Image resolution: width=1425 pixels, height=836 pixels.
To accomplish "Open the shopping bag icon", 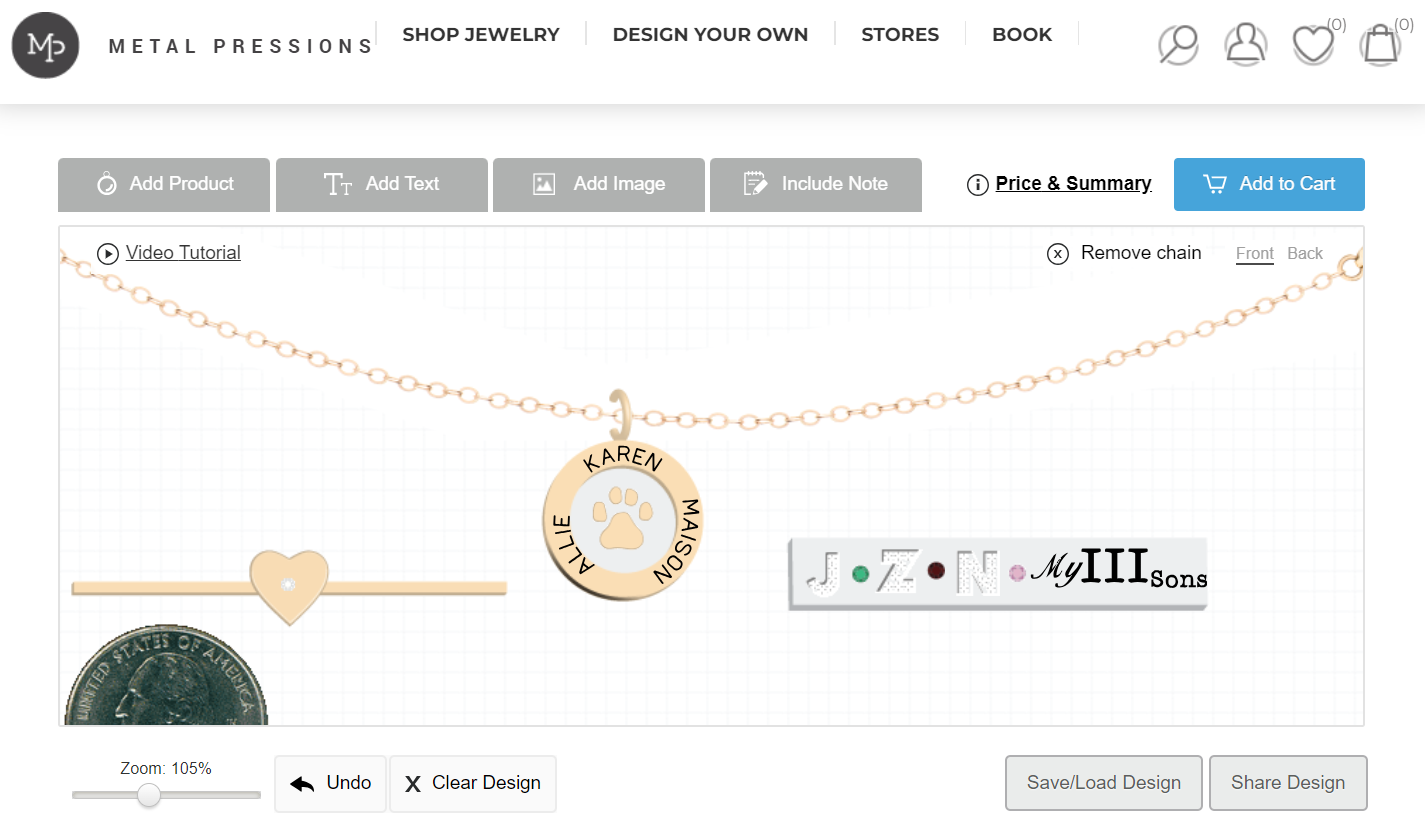I will pyautogui.click(x=1380, y=44).
